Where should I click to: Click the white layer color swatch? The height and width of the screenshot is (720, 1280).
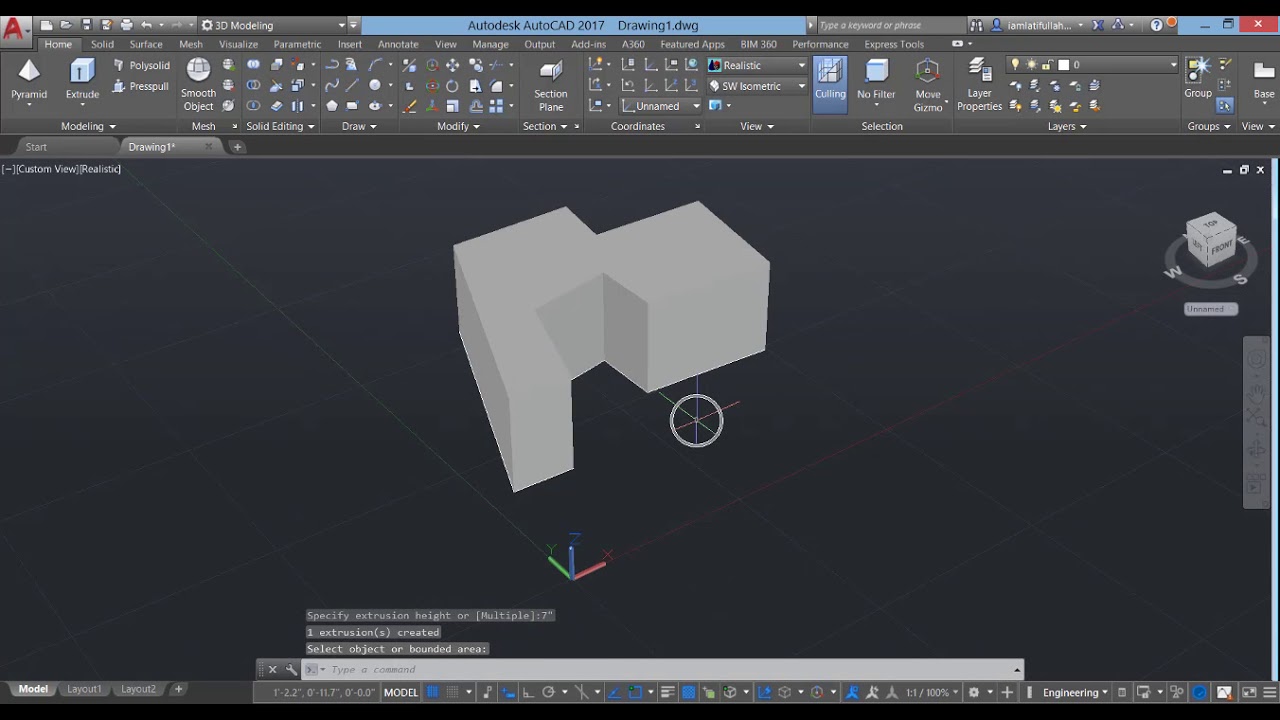(1064, 65)
